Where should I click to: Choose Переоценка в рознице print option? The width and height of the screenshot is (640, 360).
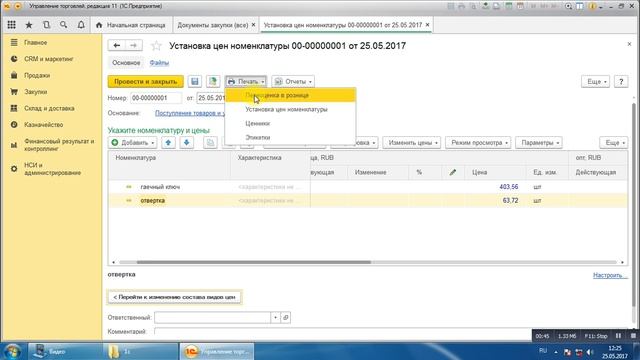[x=291, y=95]
